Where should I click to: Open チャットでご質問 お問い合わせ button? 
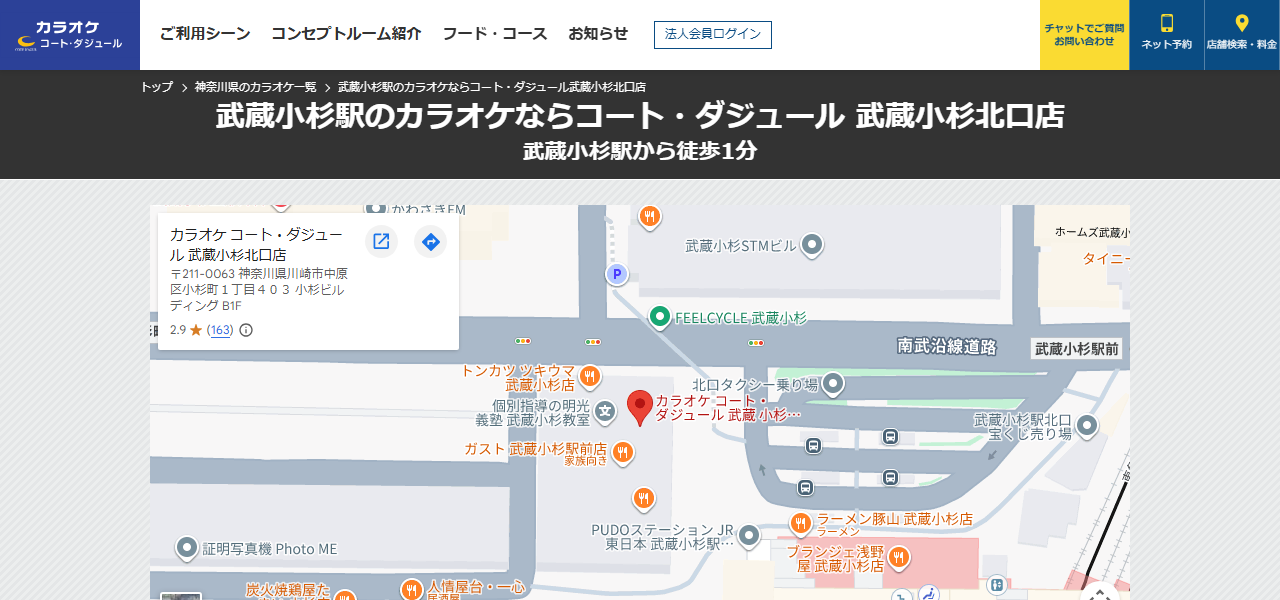pyautogui.click(x=1084, y=35)
